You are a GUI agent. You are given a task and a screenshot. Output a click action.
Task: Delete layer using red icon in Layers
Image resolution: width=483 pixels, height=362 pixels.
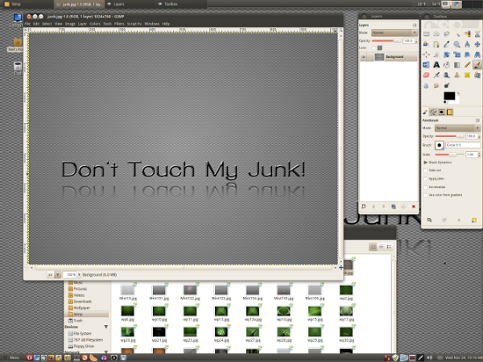click(x=413, y=207)
